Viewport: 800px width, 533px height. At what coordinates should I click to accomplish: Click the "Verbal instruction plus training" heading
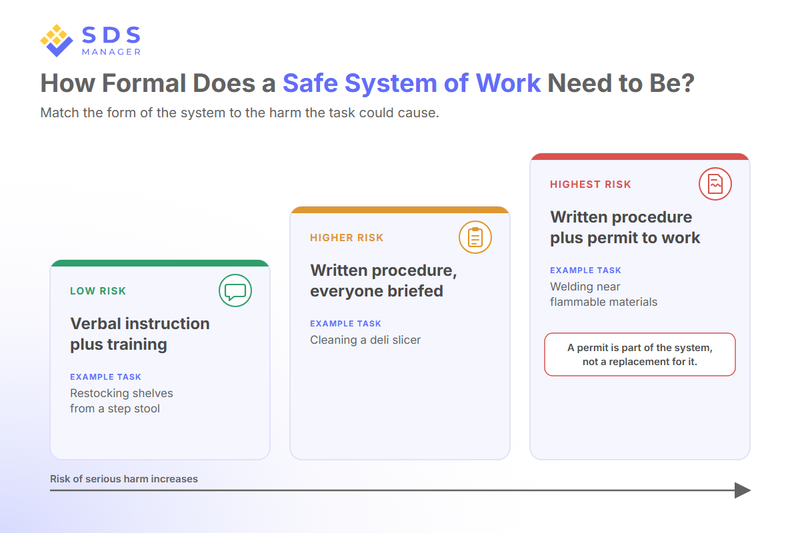(x=140, y=334)
